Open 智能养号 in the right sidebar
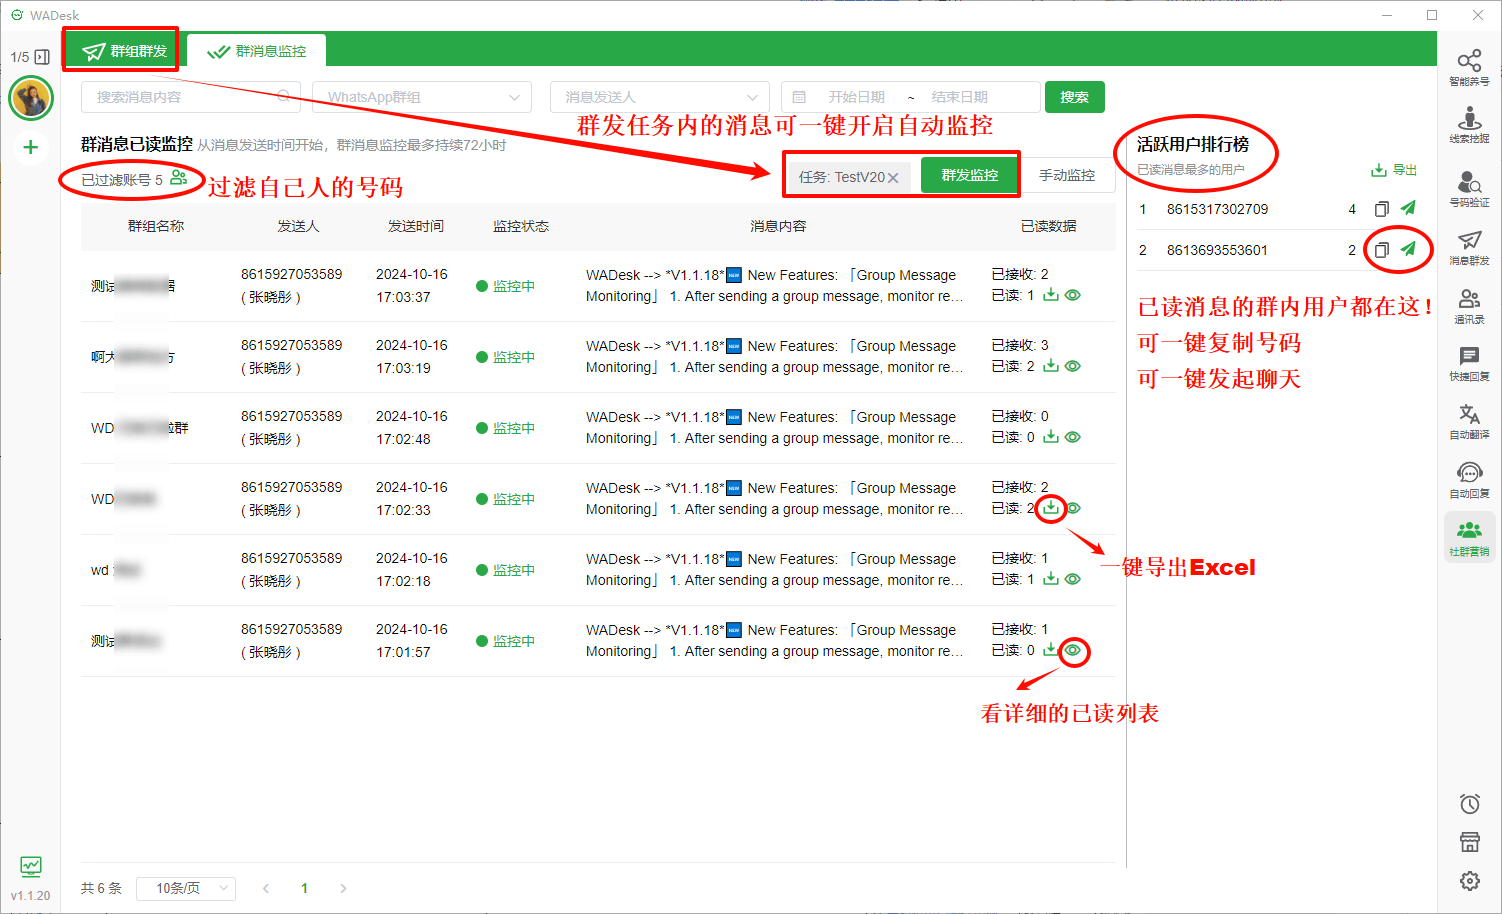1502x914 pixels. pyautogui.click(x=1469, y=68)
